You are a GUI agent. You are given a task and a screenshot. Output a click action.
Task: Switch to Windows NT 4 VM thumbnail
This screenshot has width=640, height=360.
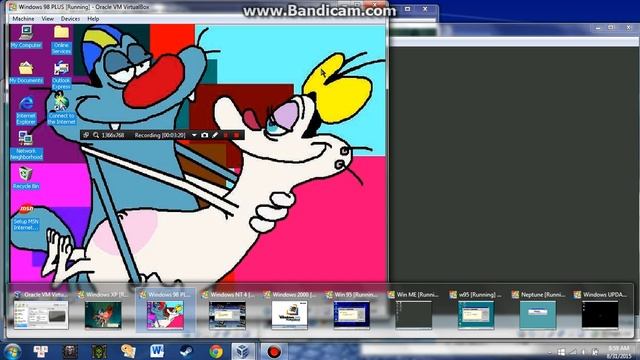[227, 311]
